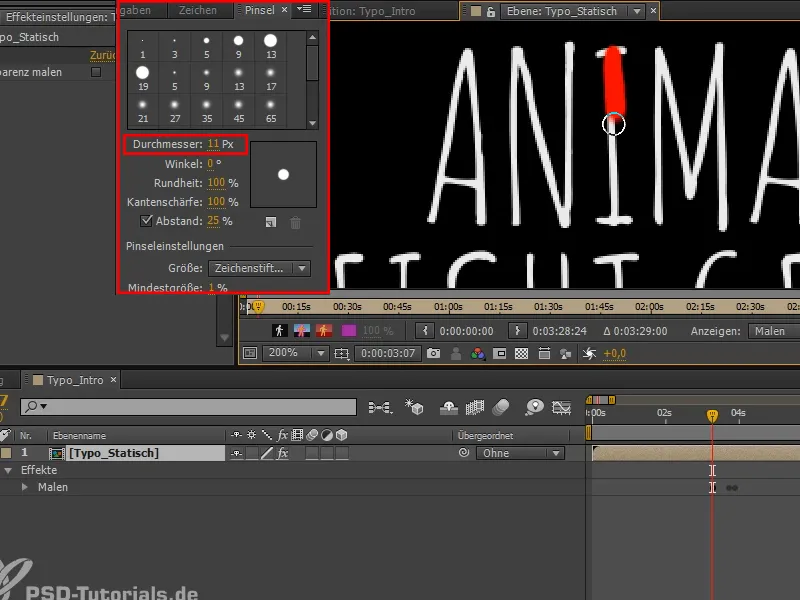Open the Pinsel panel flyout menu
Viewport: 800px width, 600px height.
305,11
